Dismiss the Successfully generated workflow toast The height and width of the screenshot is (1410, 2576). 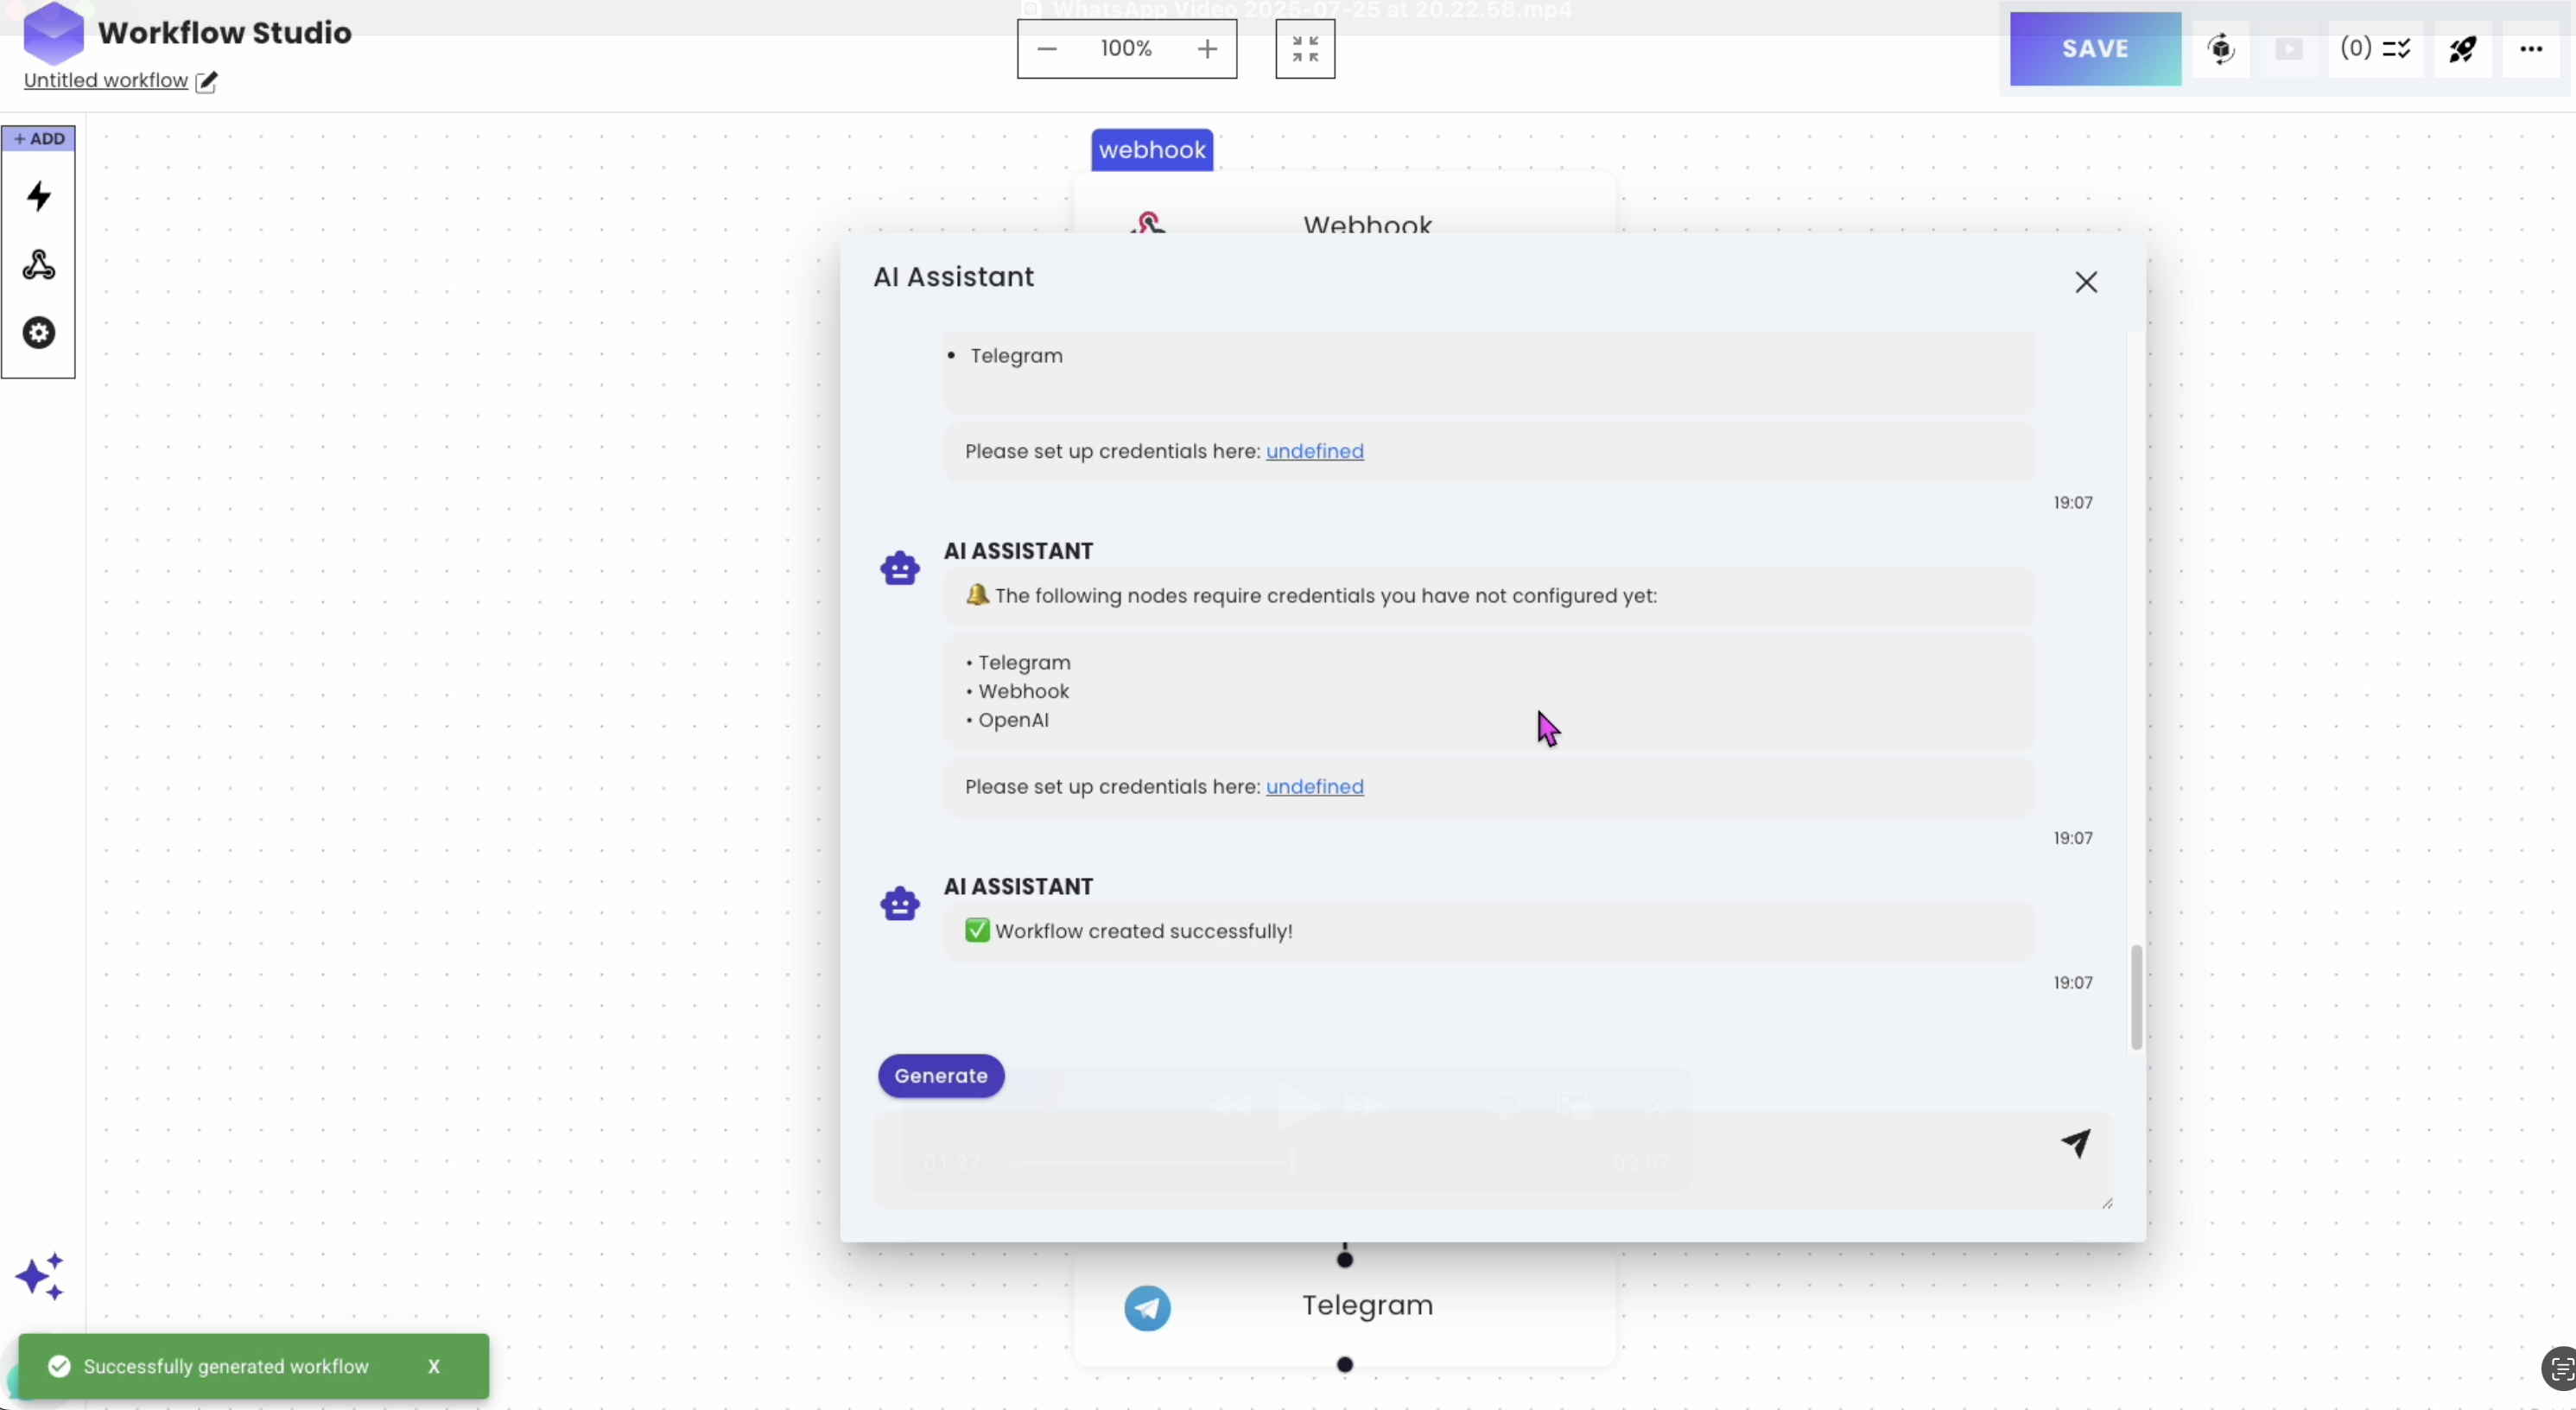(434, 1366)
